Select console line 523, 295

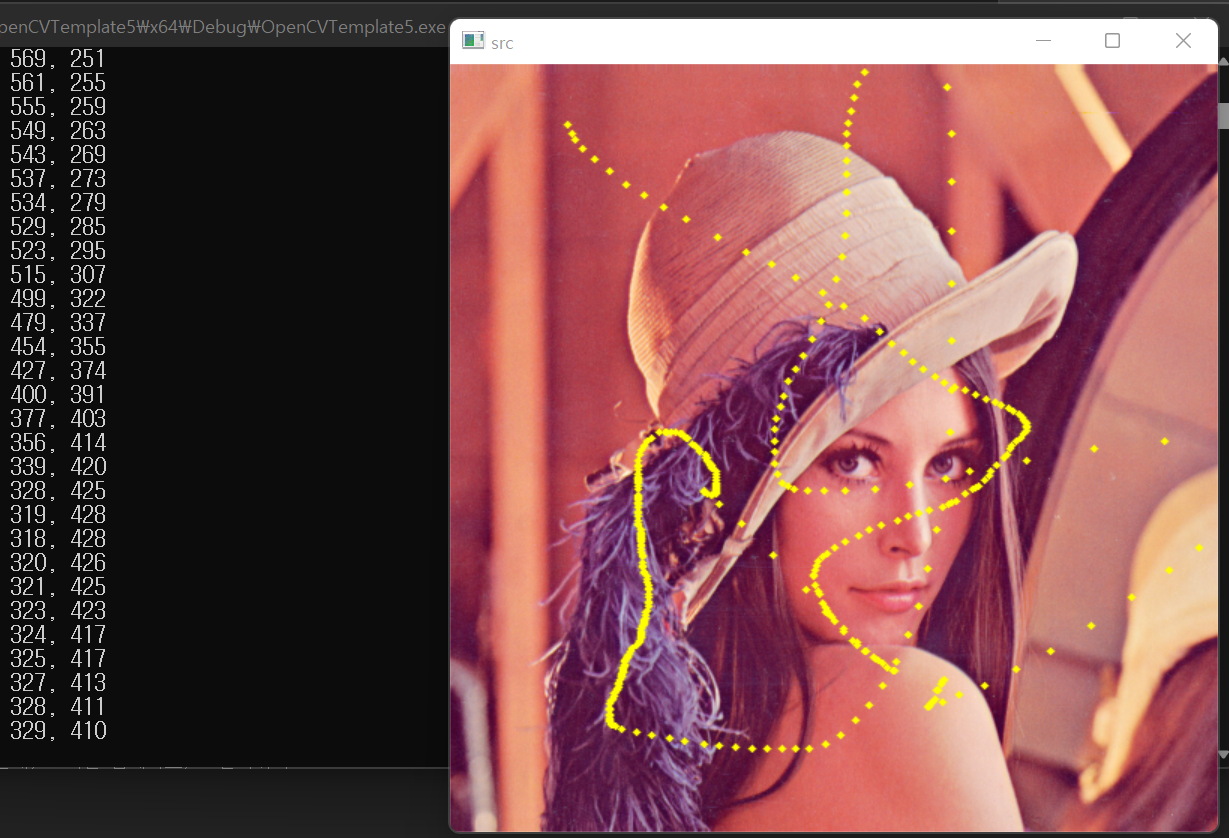(x=57, y=251)
